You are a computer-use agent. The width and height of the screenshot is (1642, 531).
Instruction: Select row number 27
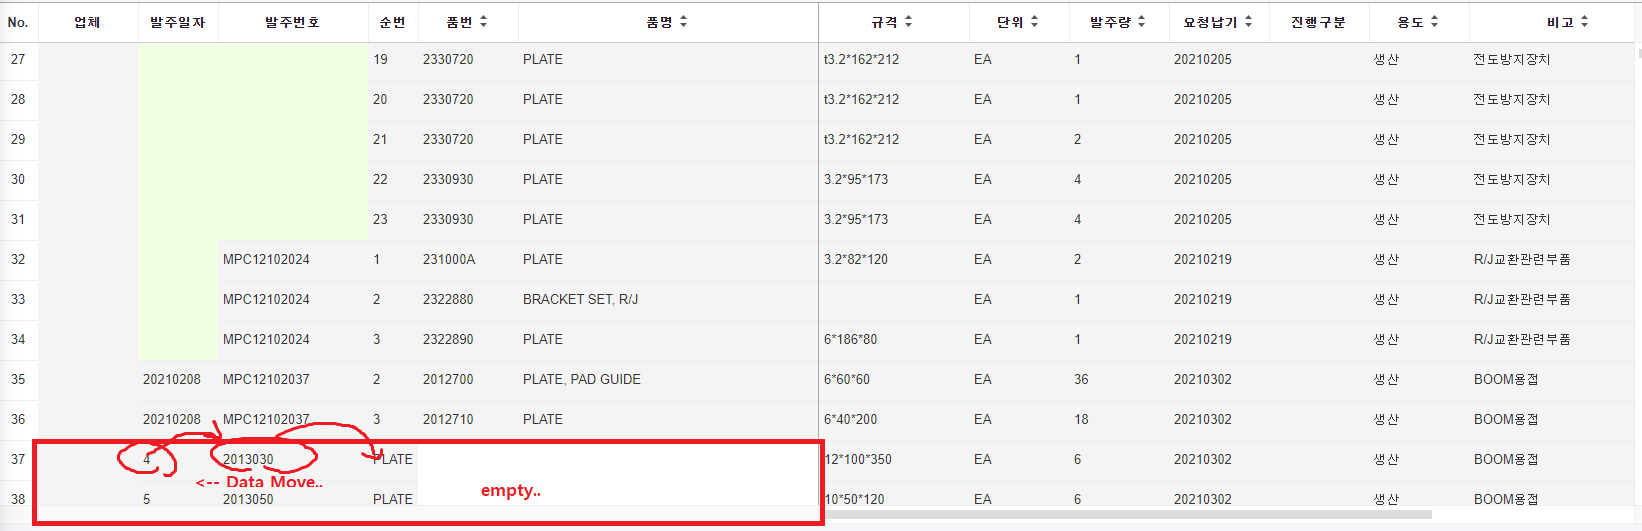[x=18, y=59]
